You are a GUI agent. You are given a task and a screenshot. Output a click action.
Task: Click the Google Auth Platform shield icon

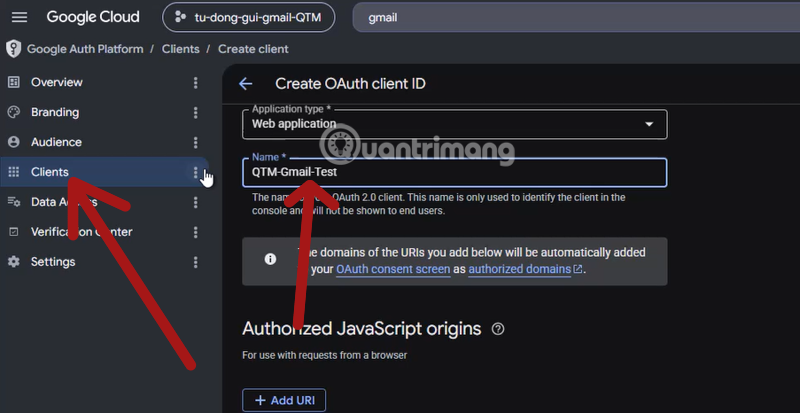point(13,49)
